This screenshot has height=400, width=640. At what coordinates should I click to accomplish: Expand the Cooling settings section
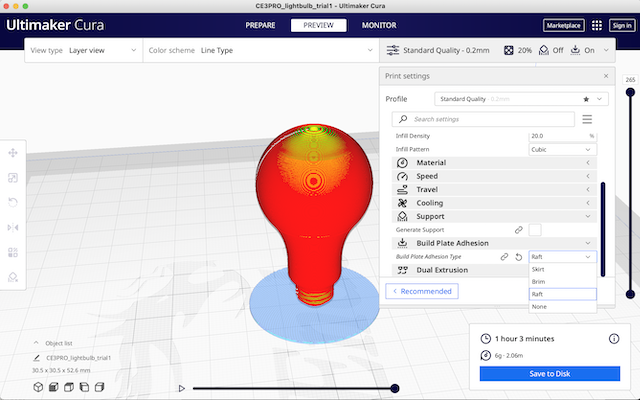(x=494, y=203)
